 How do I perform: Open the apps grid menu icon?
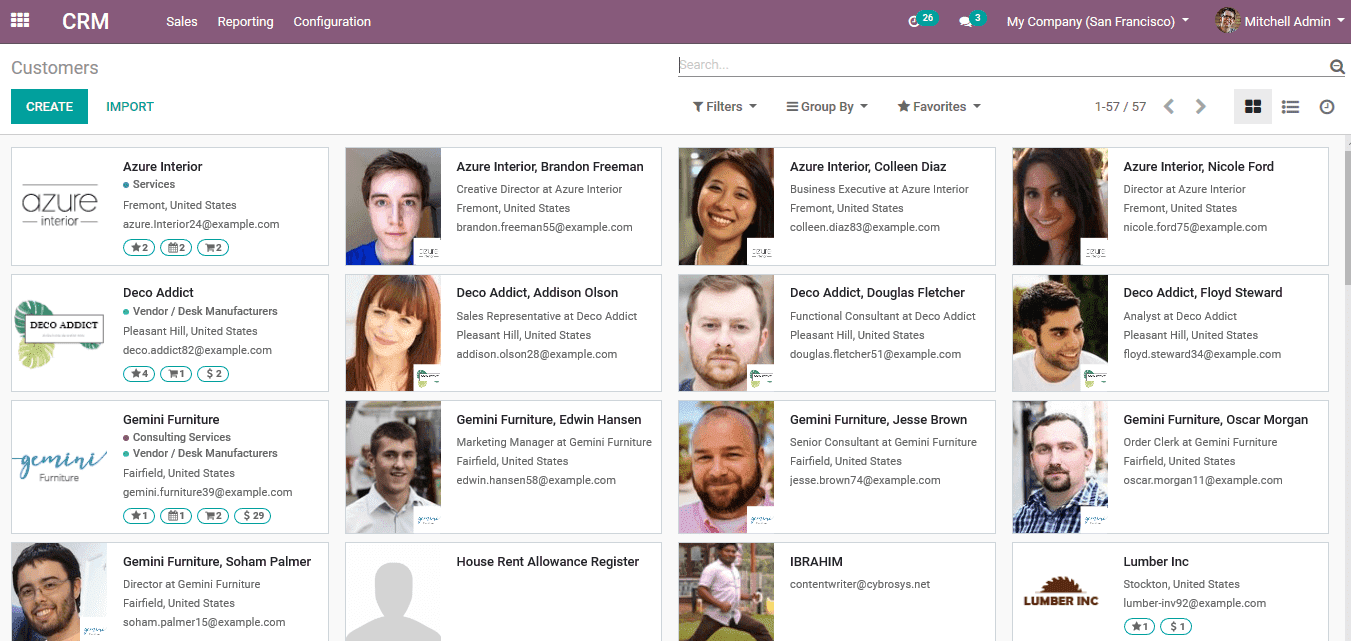(x=20, y=21)
